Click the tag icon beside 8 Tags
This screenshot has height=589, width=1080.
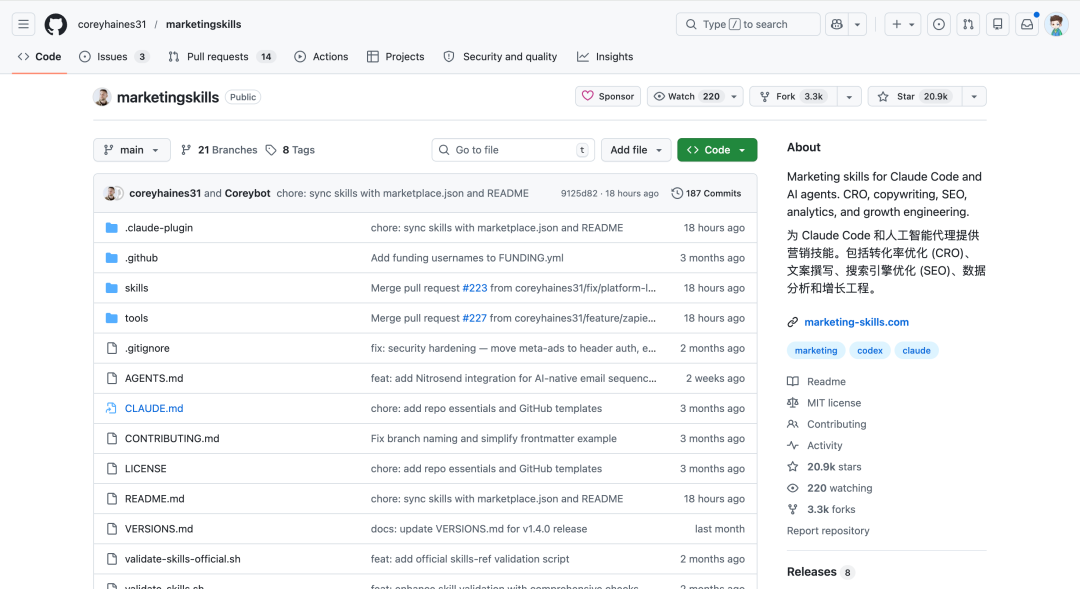[x=271, y=150]
